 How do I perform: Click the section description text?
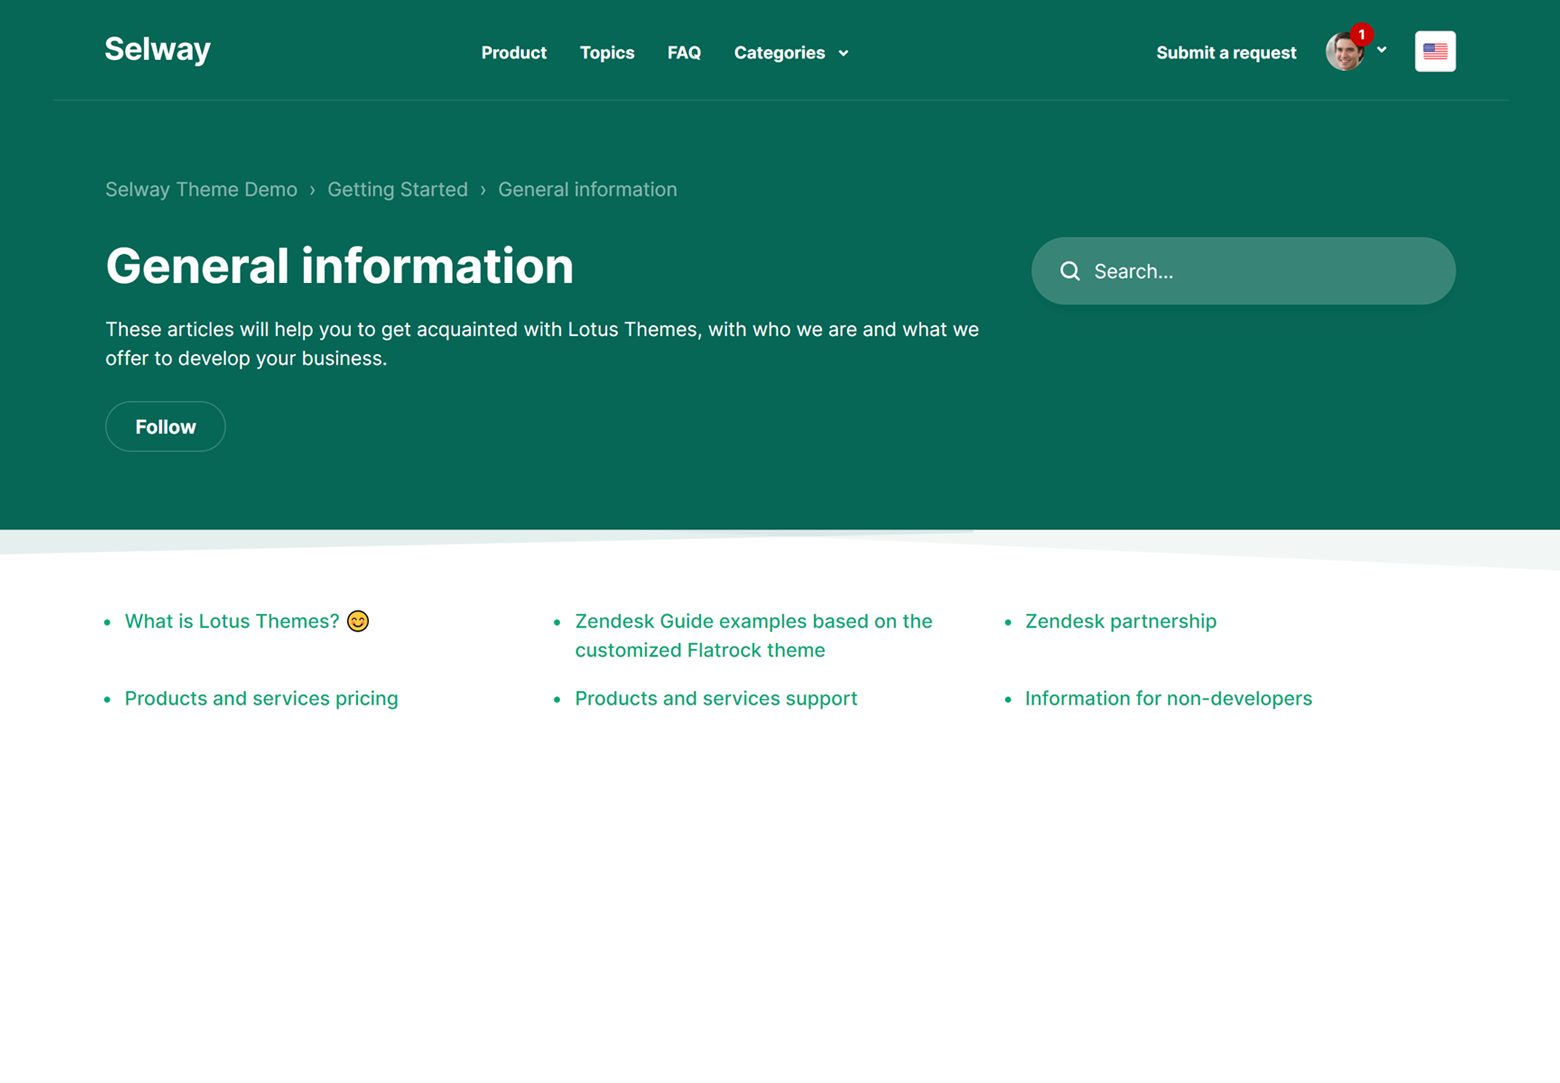542,344
